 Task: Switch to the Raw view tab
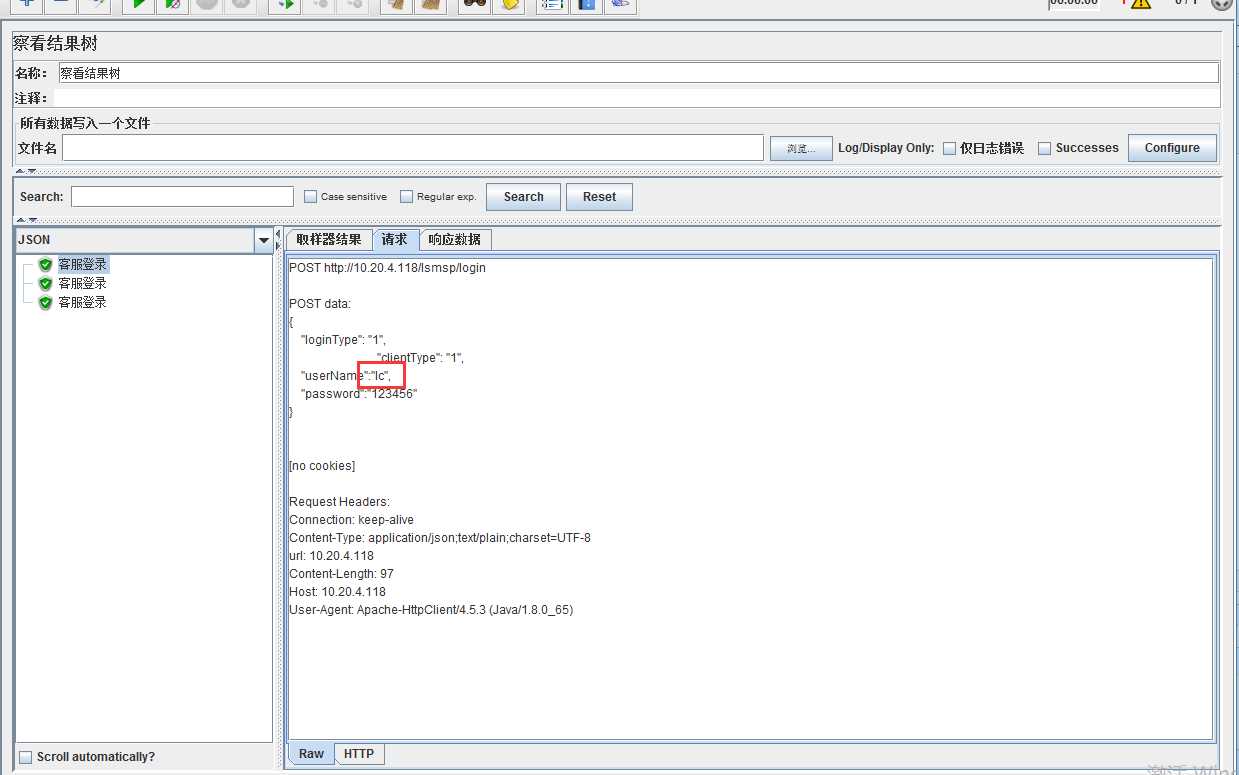click(x=311, y=754)
